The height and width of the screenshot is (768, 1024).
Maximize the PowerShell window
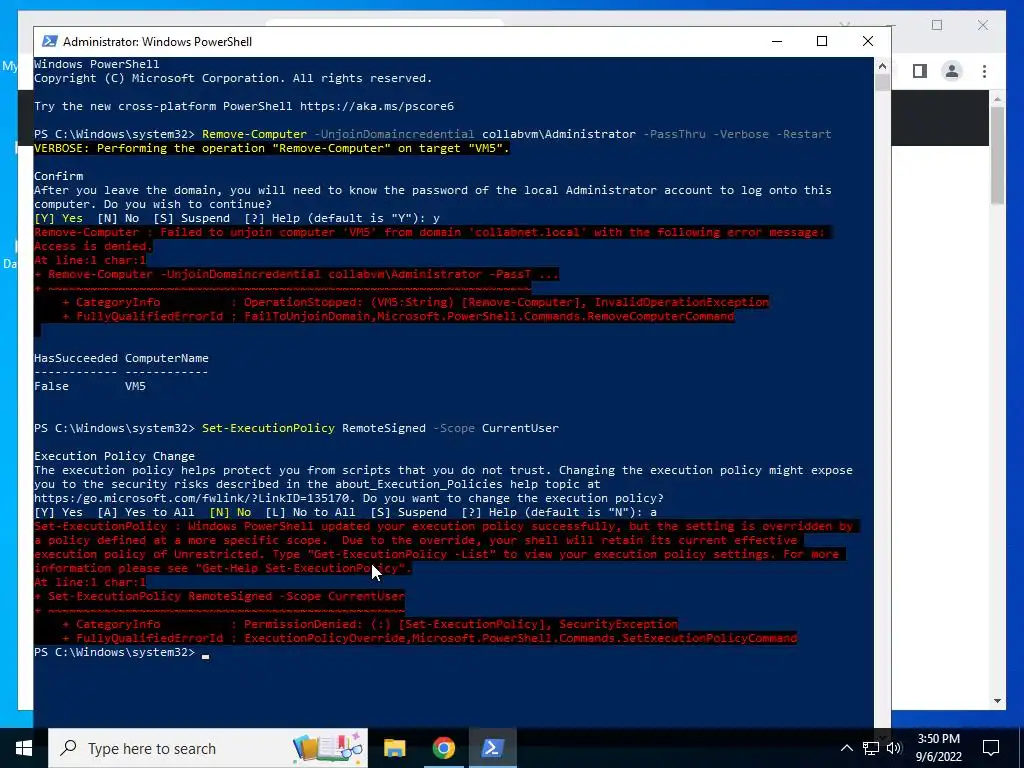pyautogui.click(x=822, y=41)
